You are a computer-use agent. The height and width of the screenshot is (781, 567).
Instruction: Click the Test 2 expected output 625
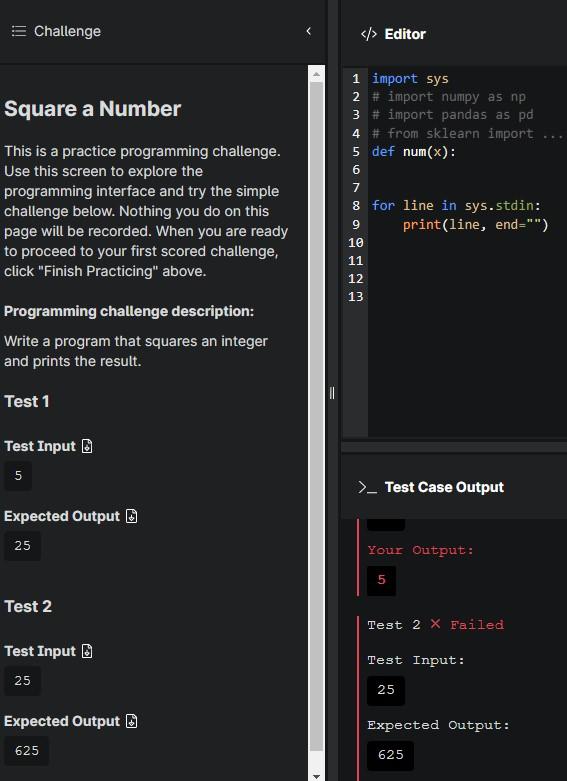coord(27,751)
